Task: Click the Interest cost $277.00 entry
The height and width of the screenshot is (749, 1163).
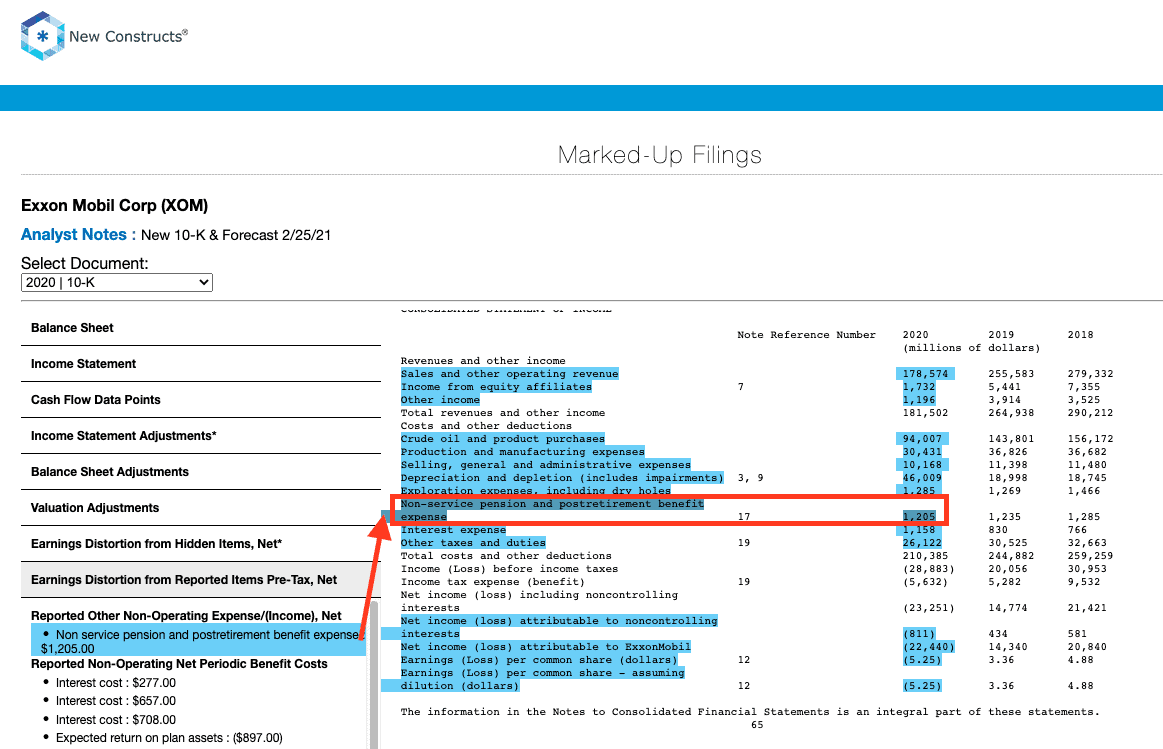Action: point(116,683)
